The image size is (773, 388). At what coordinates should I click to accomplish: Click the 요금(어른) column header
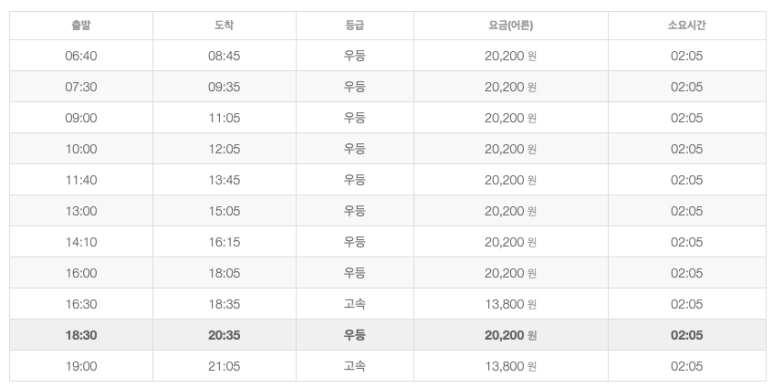pyautogui.click(x=511, y=25)
